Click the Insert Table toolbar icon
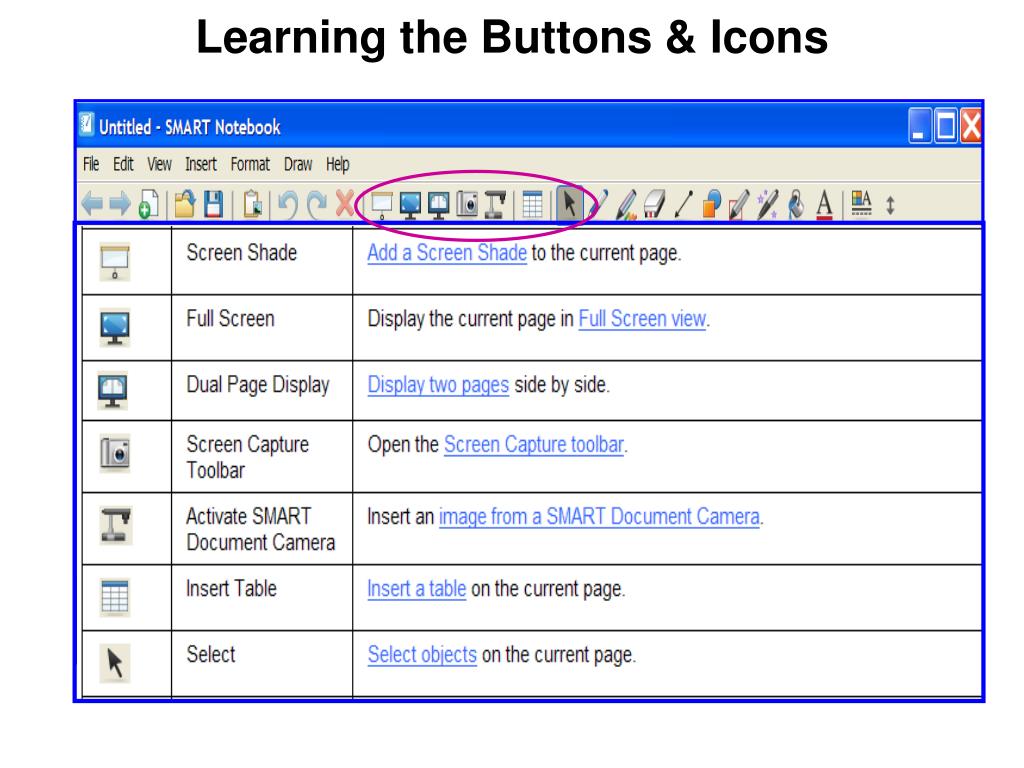The image size is (1024, 768). click(x=532, y=204)
